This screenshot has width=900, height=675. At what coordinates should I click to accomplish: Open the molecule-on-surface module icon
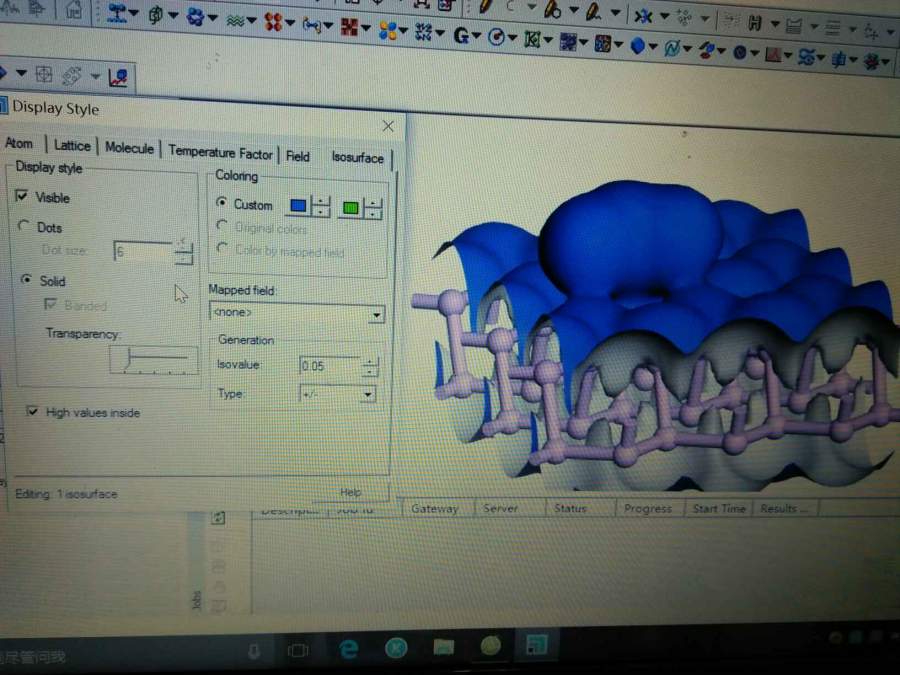coord(117,13)
